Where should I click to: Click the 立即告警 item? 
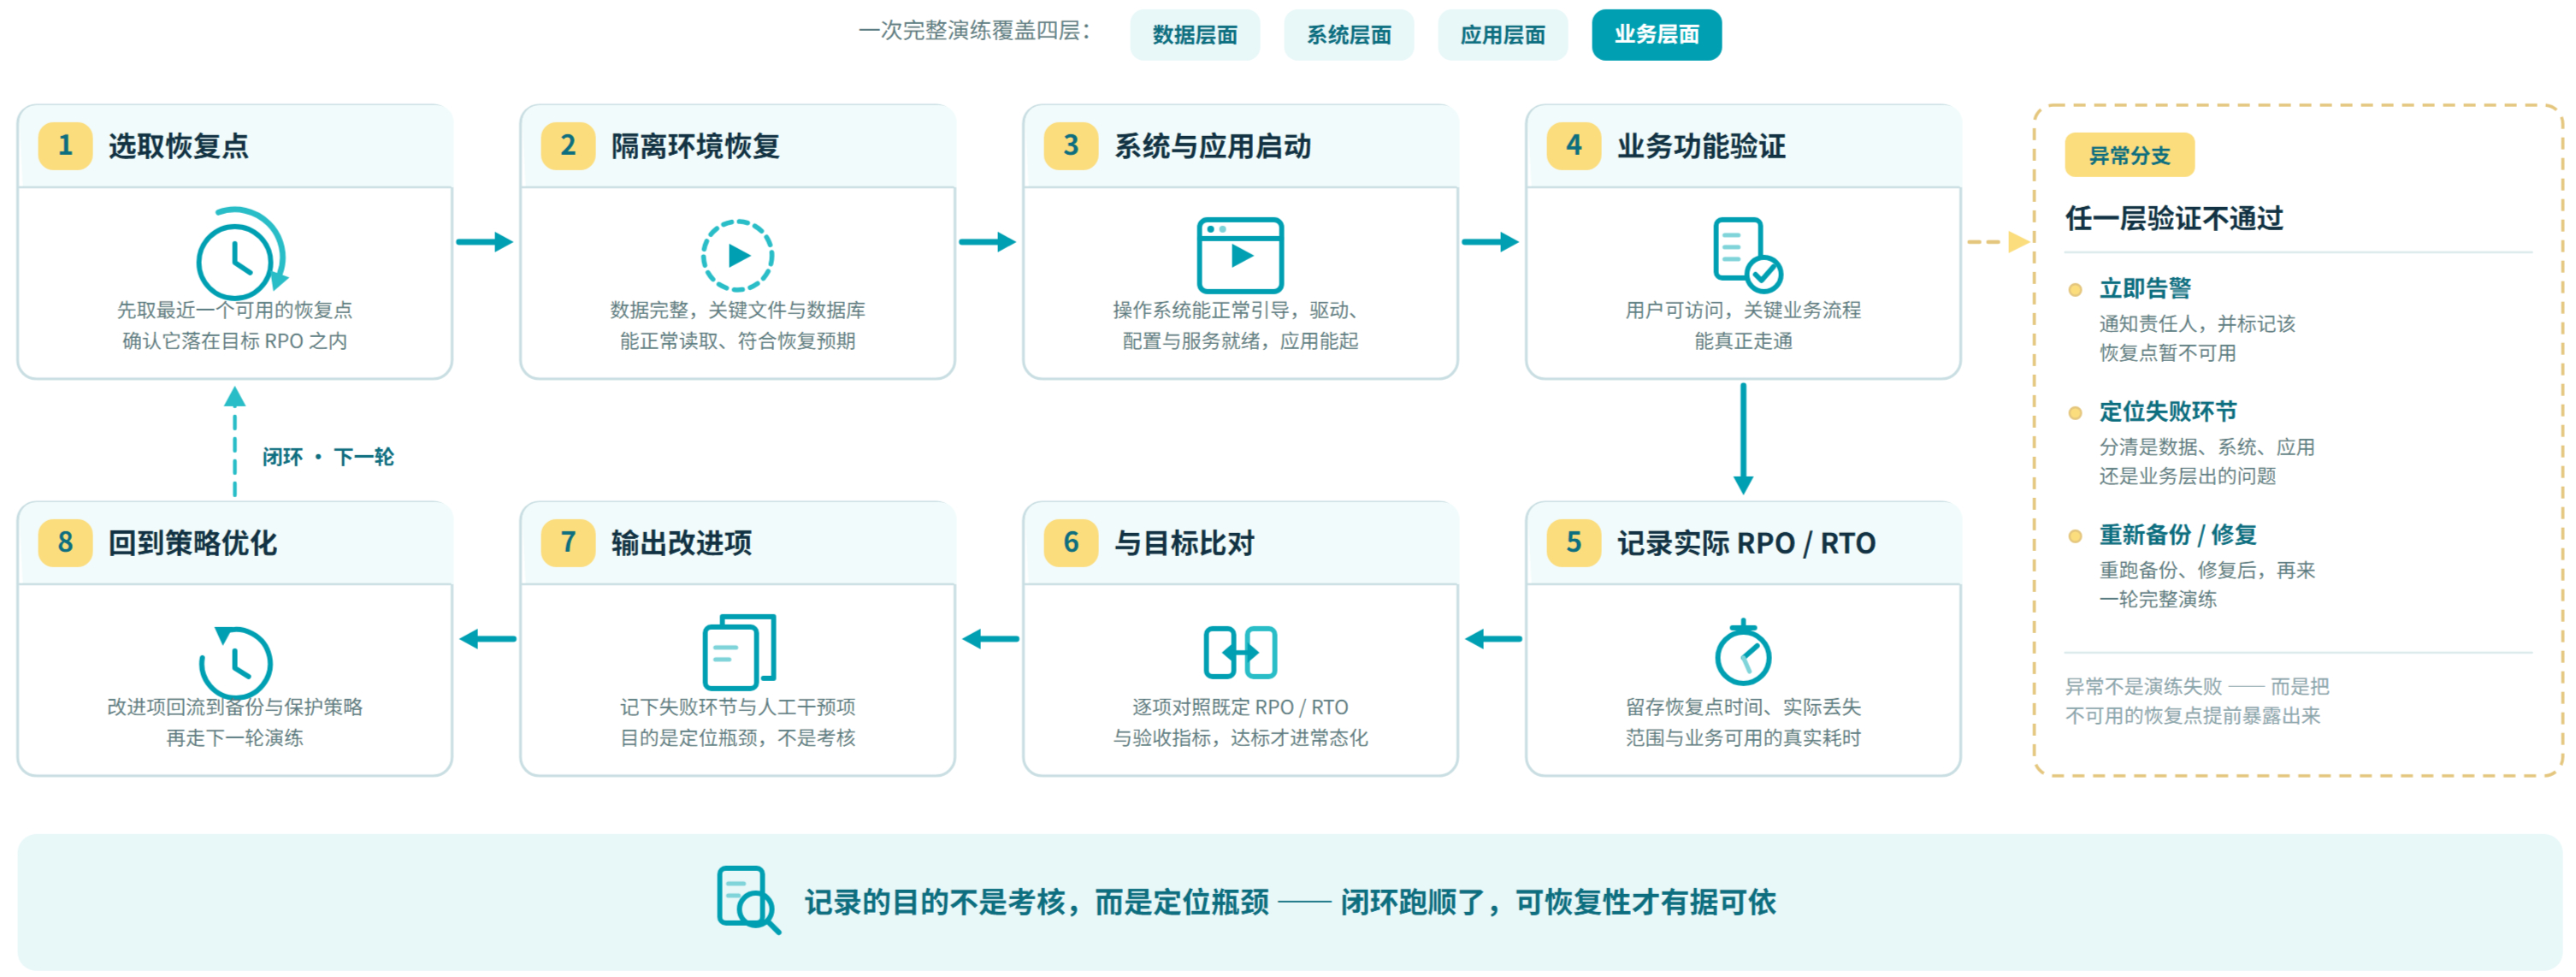[2145, 289]
